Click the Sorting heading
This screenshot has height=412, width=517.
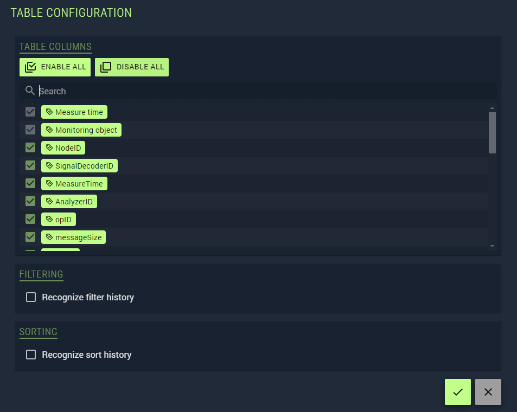coord(38,332)
